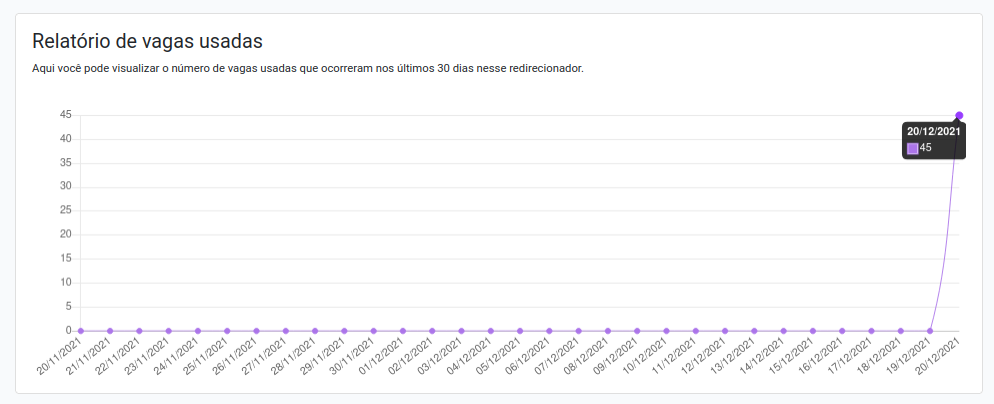The width and height of the screenshot is (994, 404).
Task: Click the 15/12/2021 data point
Action: (813, 330)
